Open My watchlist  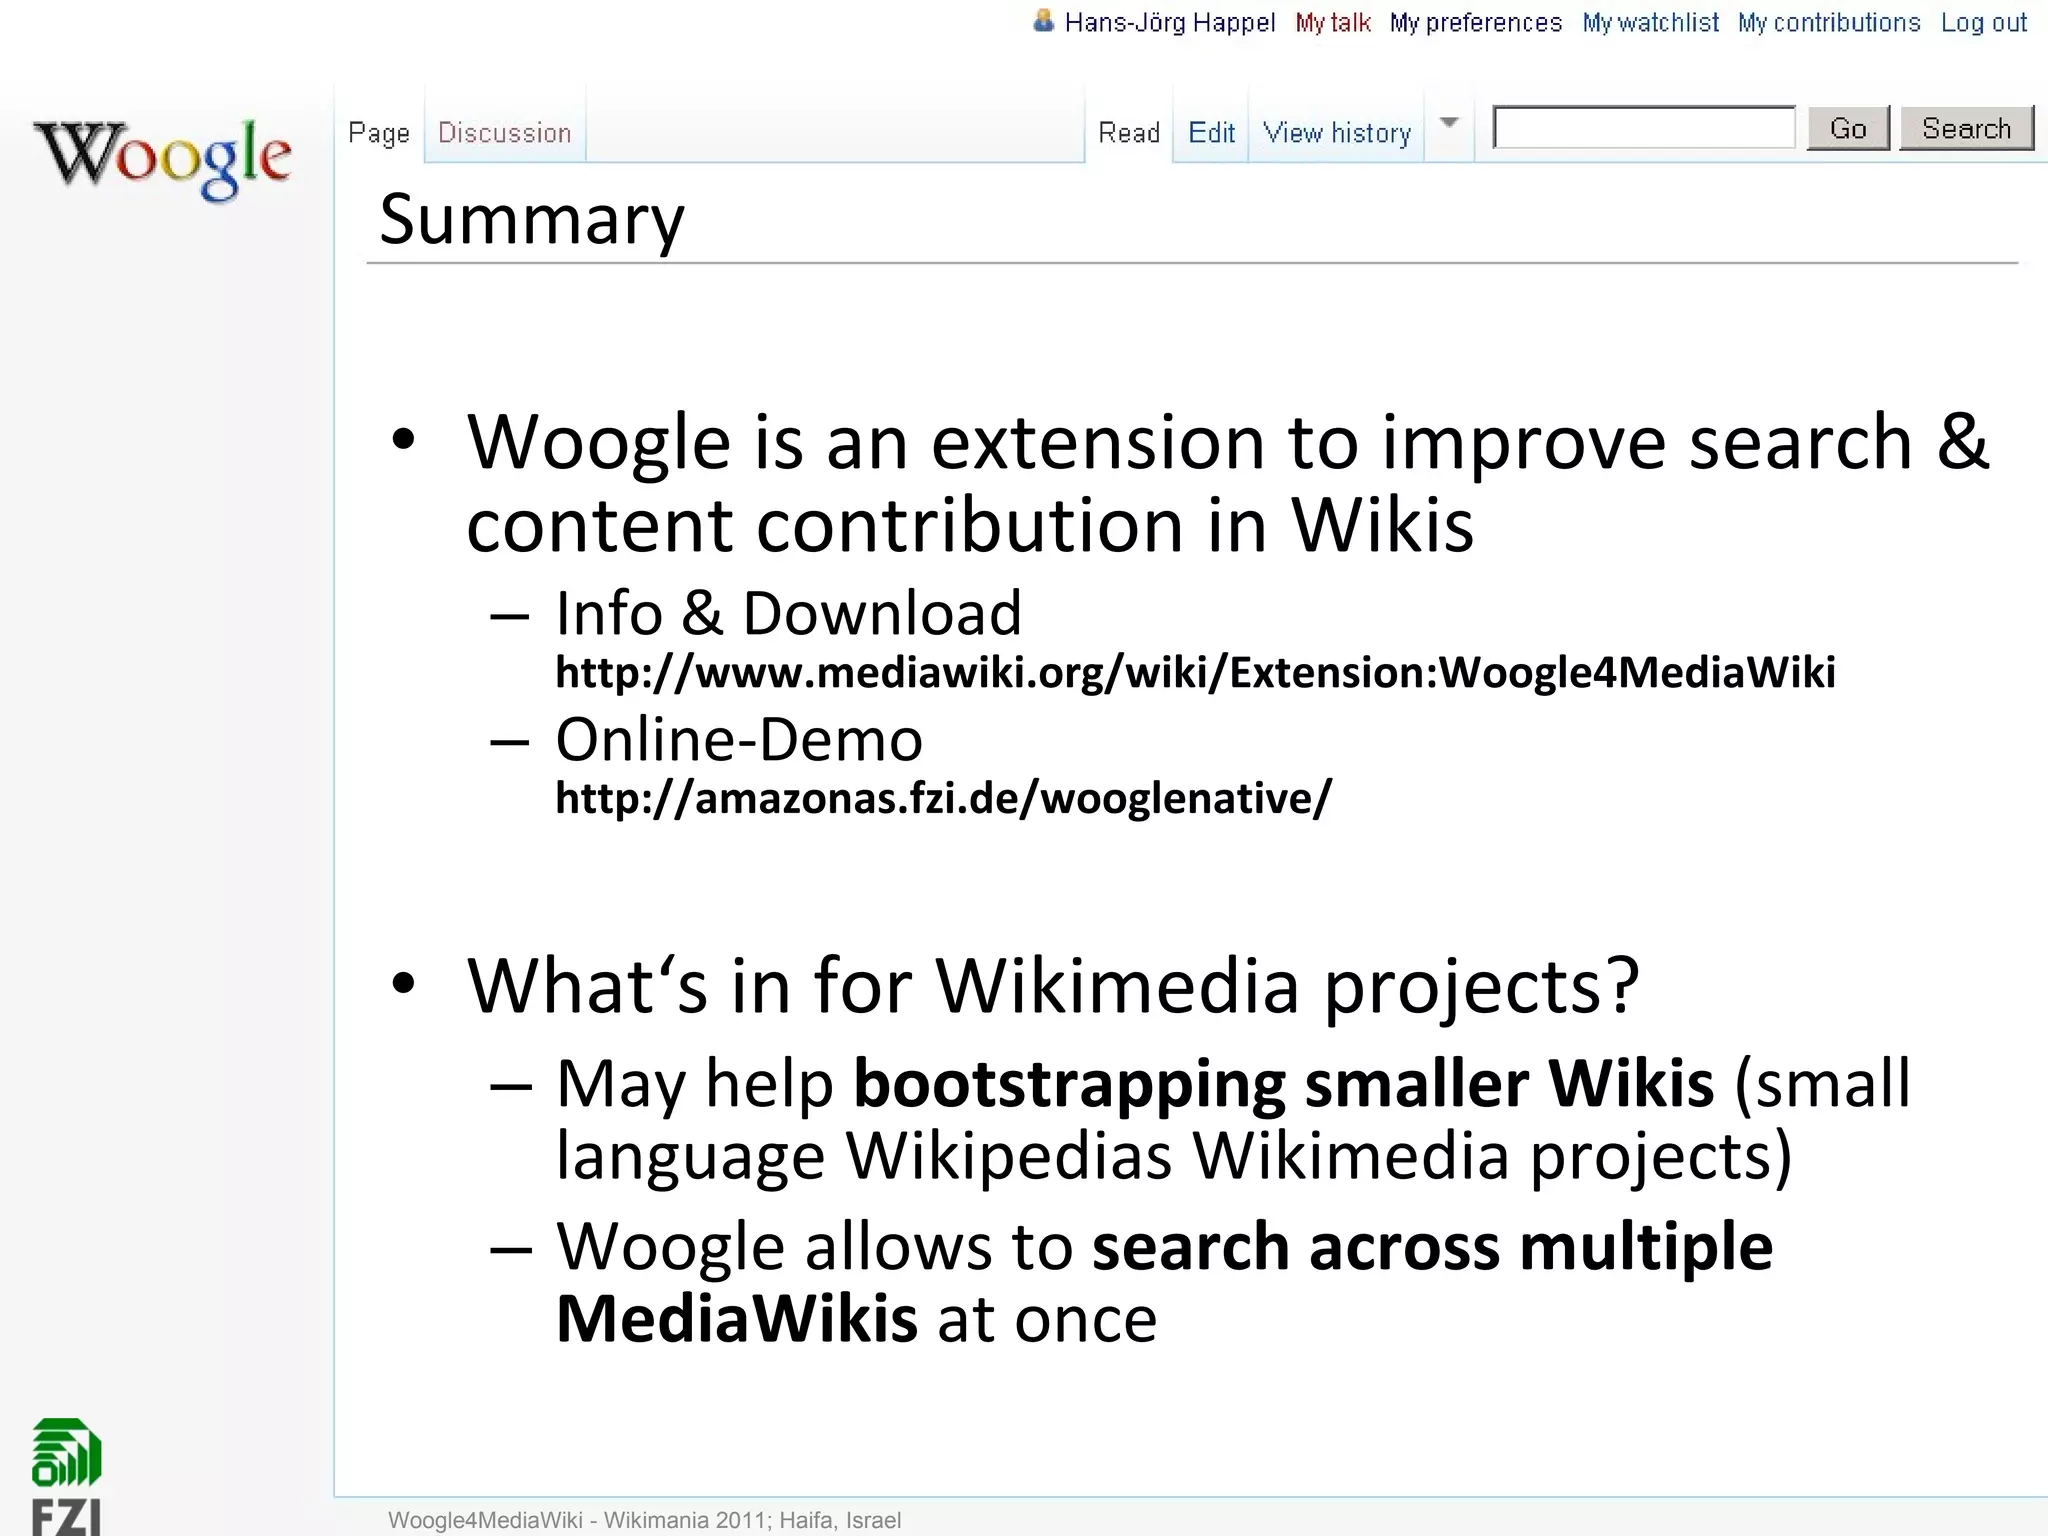pos(1650,22)
